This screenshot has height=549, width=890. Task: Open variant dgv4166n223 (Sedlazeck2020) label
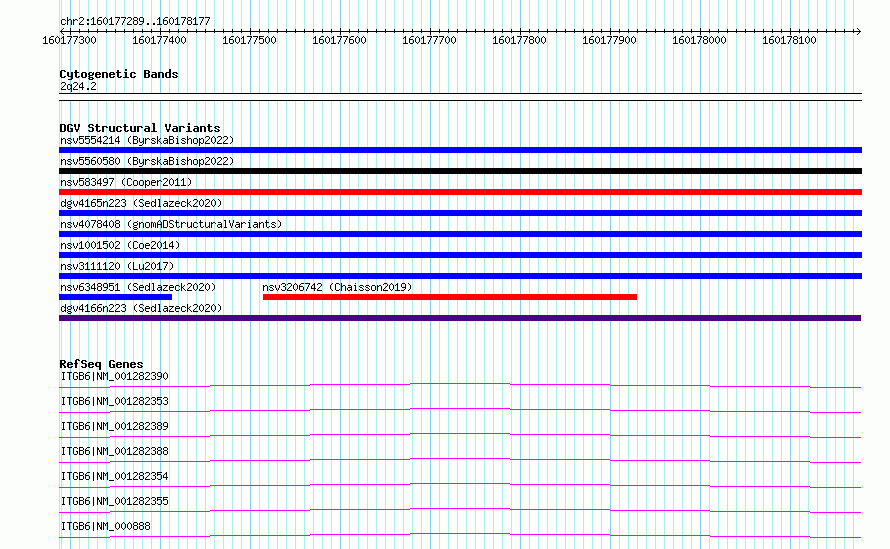click(141, 308)
